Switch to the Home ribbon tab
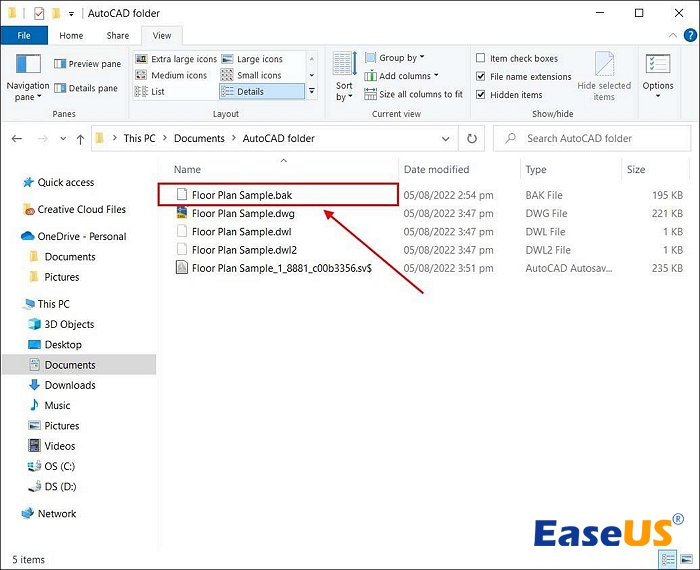Image resolution: width=700 pixels, height=570 pixels. (71, 35)
